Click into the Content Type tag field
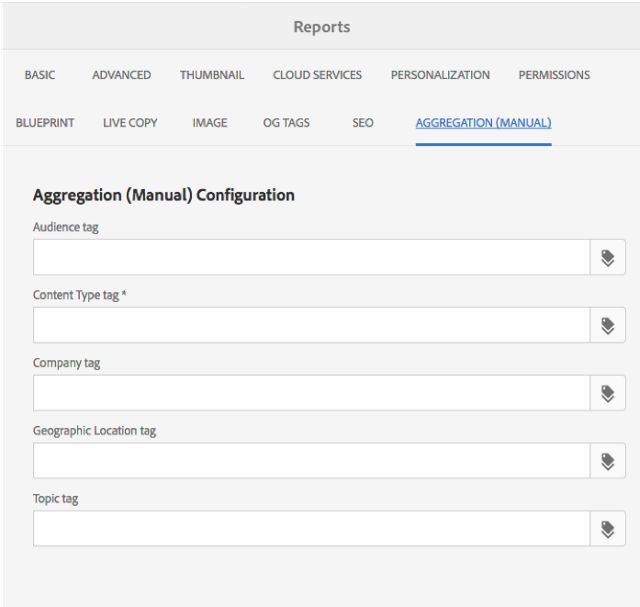This screenshot has width=640, height=607. [311, 325]
